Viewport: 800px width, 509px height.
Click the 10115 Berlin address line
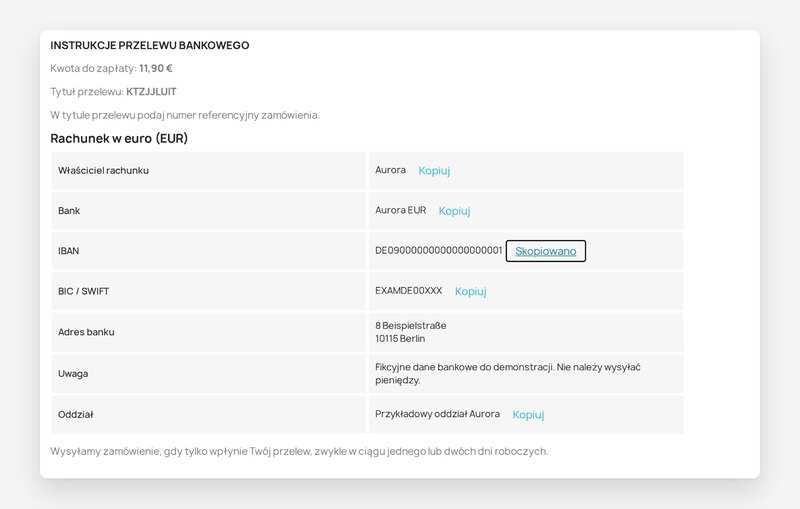tap(400, 339)
